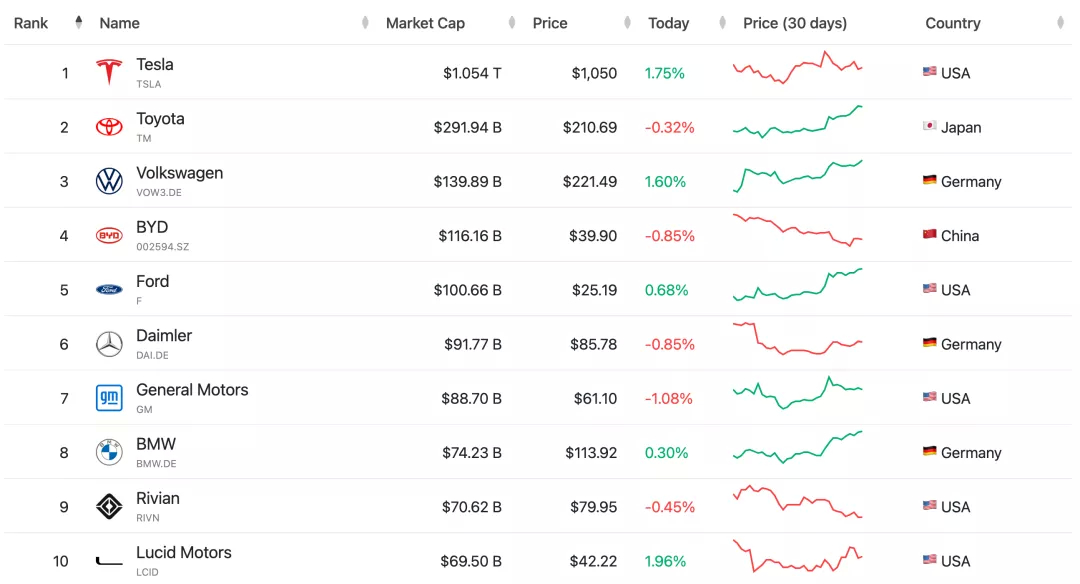Click Tesla's 30-day price chart

click(x=797, y=68)
